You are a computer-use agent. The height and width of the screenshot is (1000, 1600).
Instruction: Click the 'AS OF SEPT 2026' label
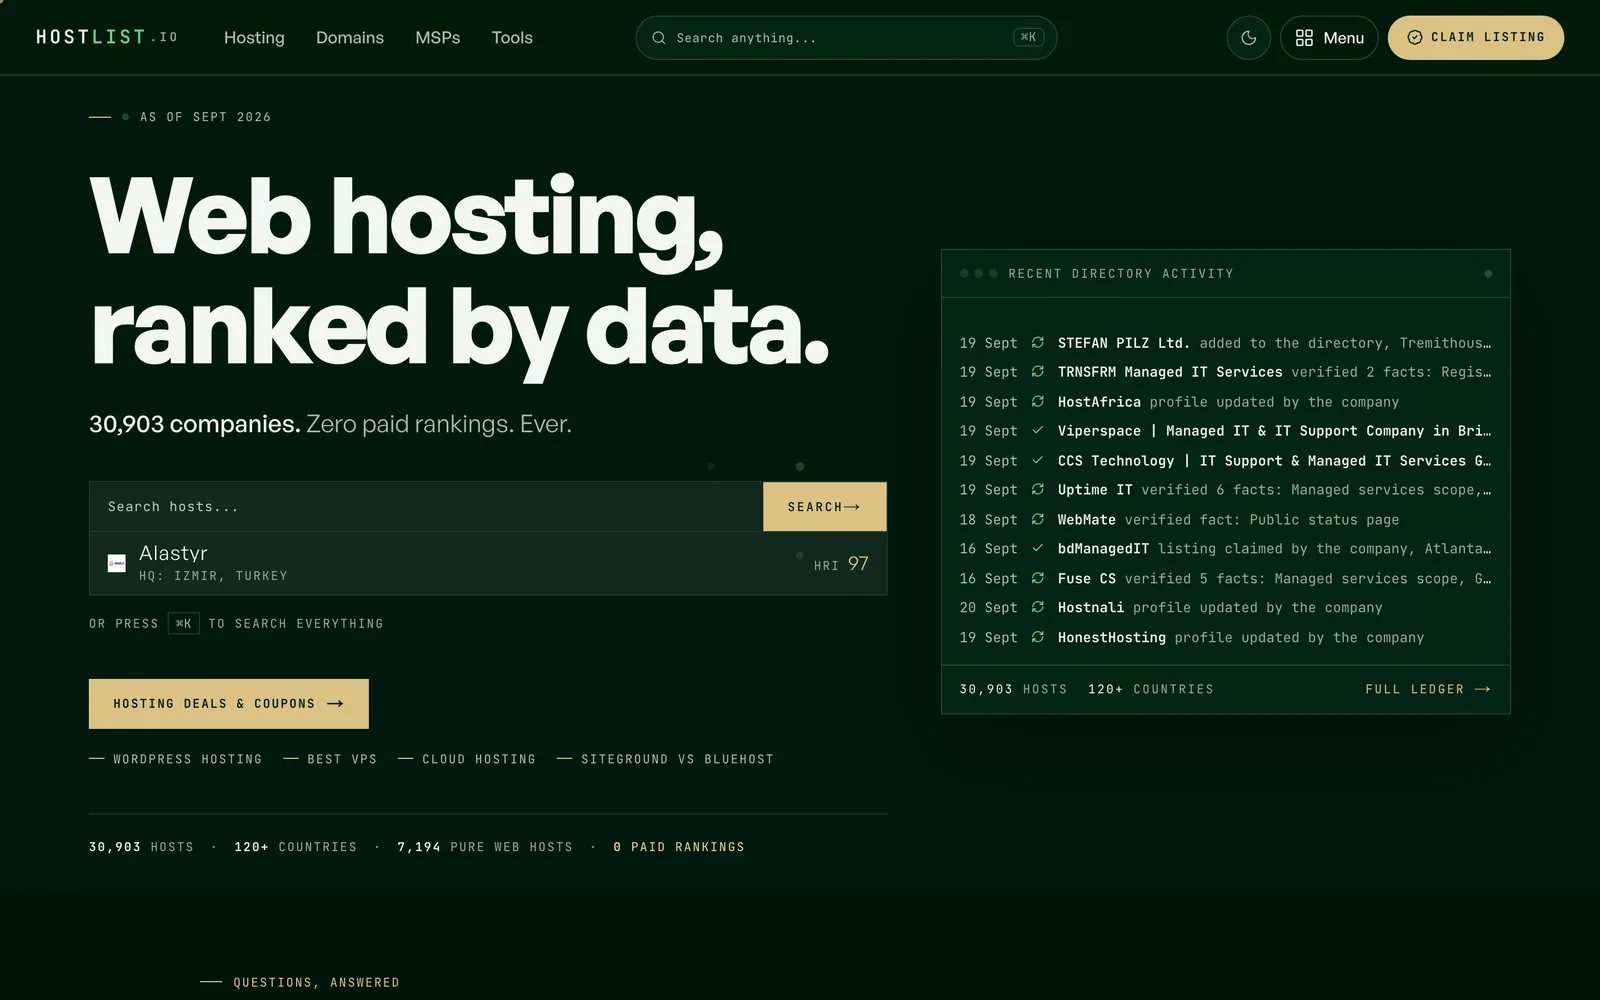206,117
